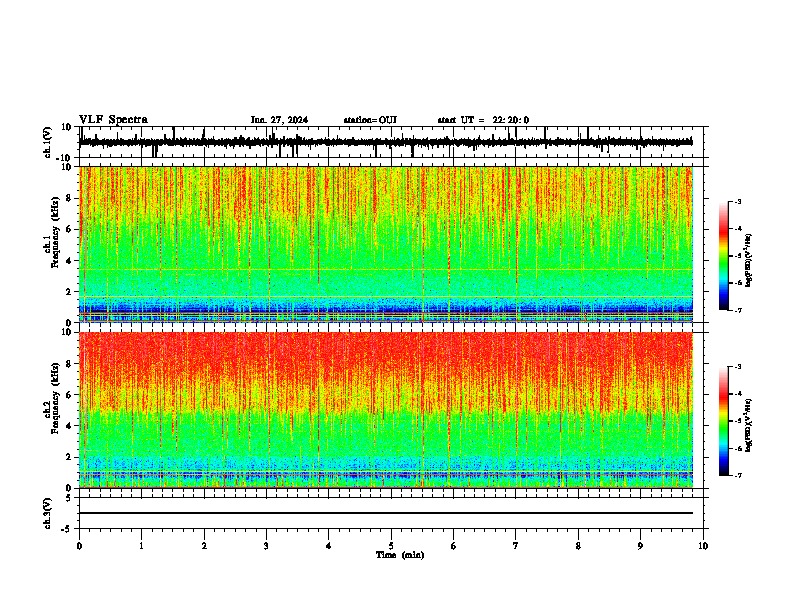Click the "9" tick on the time axis

640,546
